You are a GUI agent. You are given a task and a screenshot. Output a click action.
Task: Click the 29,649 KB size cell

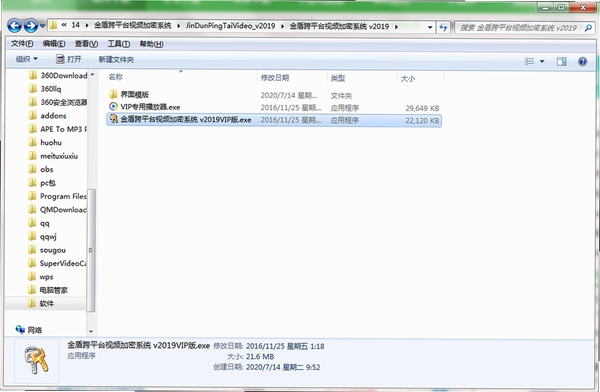point(422,108)
